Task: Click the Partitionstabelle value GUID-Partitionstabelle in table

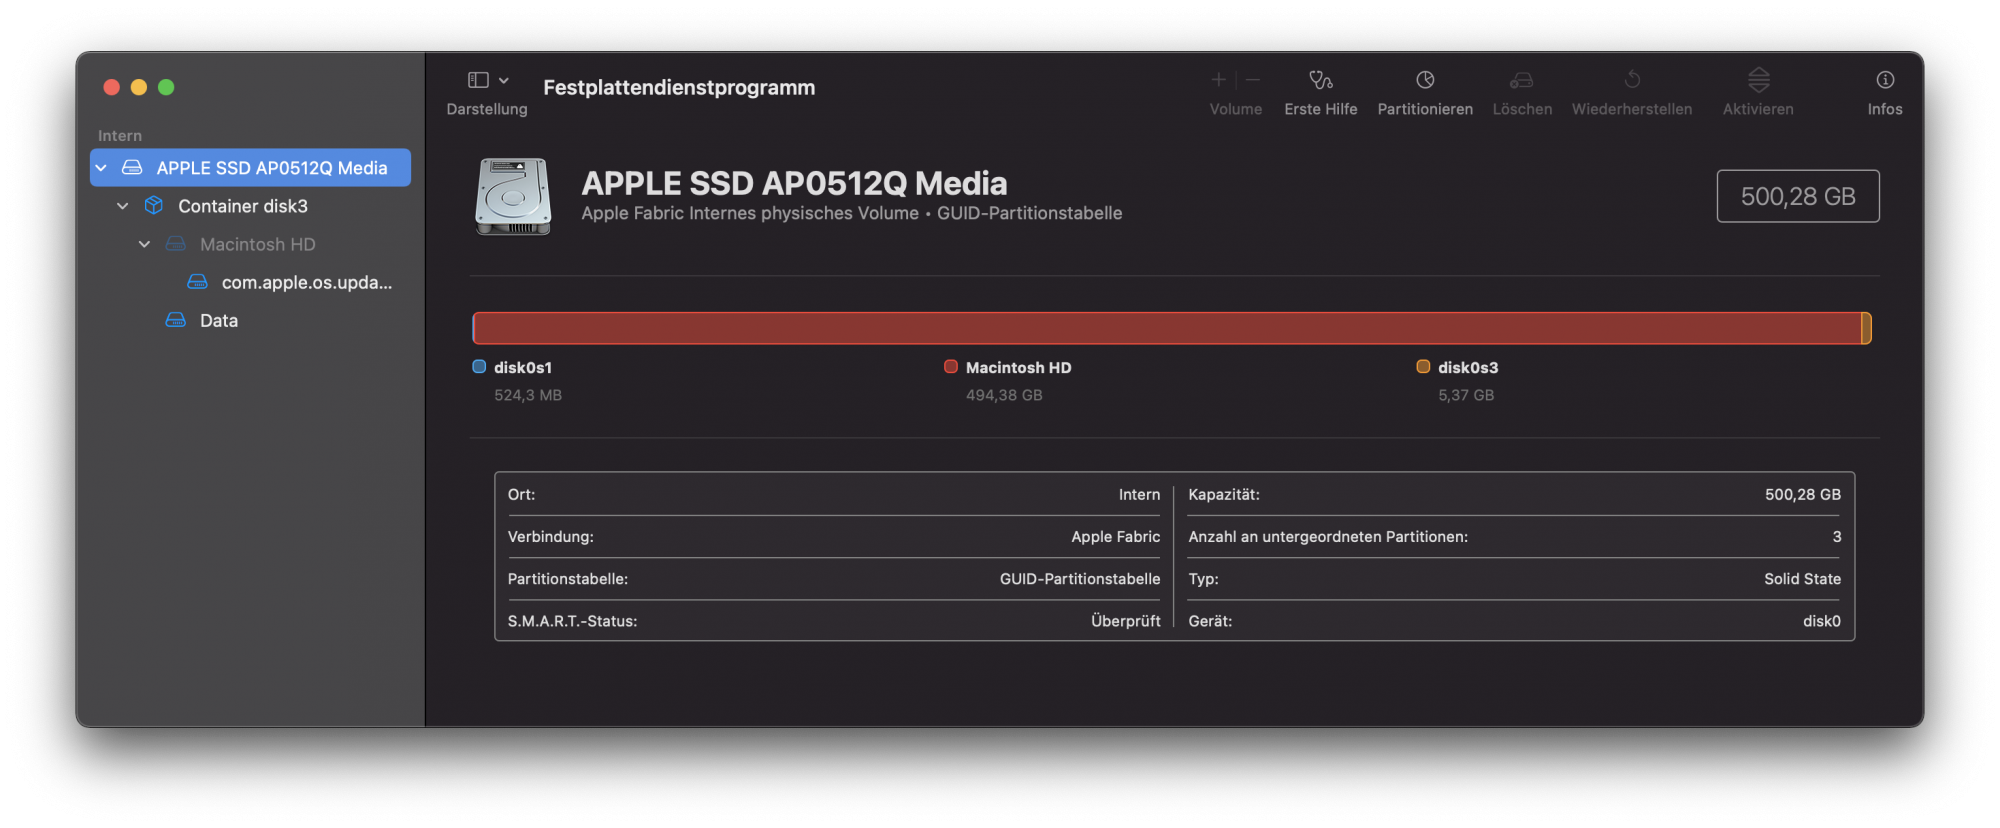Action: pos(1080,579)
